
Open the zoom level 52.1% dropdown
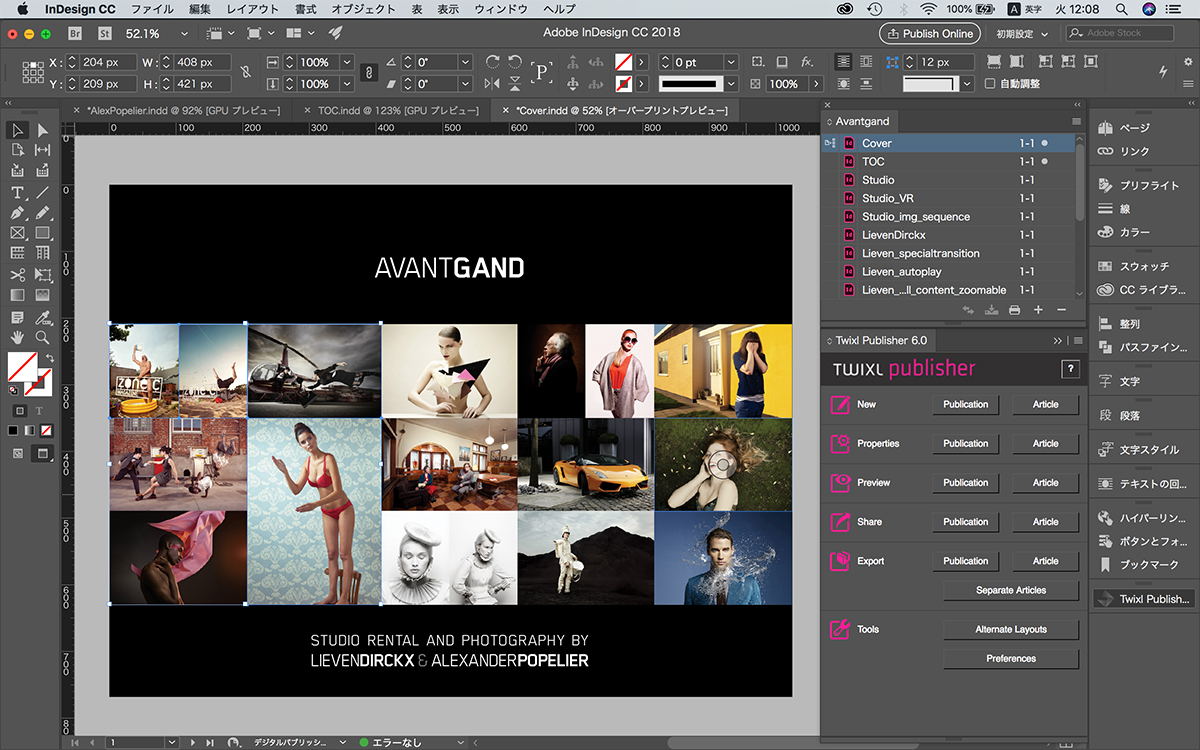pyautogui.click(x=182, y=33)
